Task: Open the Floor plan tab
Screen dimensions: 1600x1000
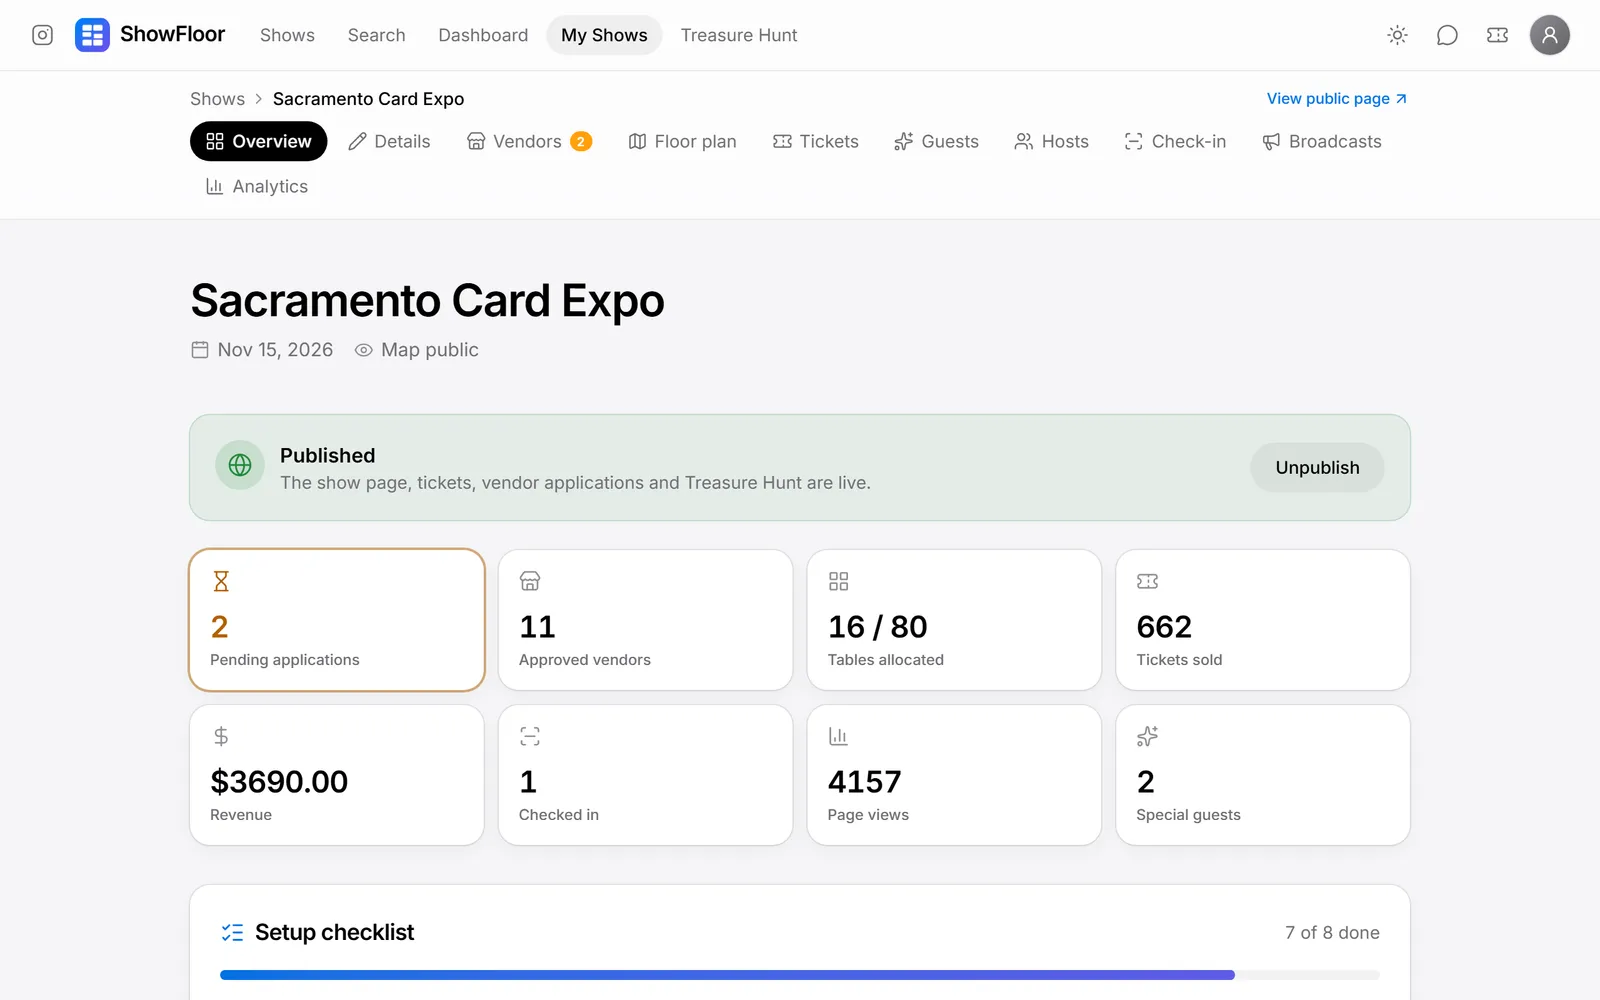Action: pos(682,141)
